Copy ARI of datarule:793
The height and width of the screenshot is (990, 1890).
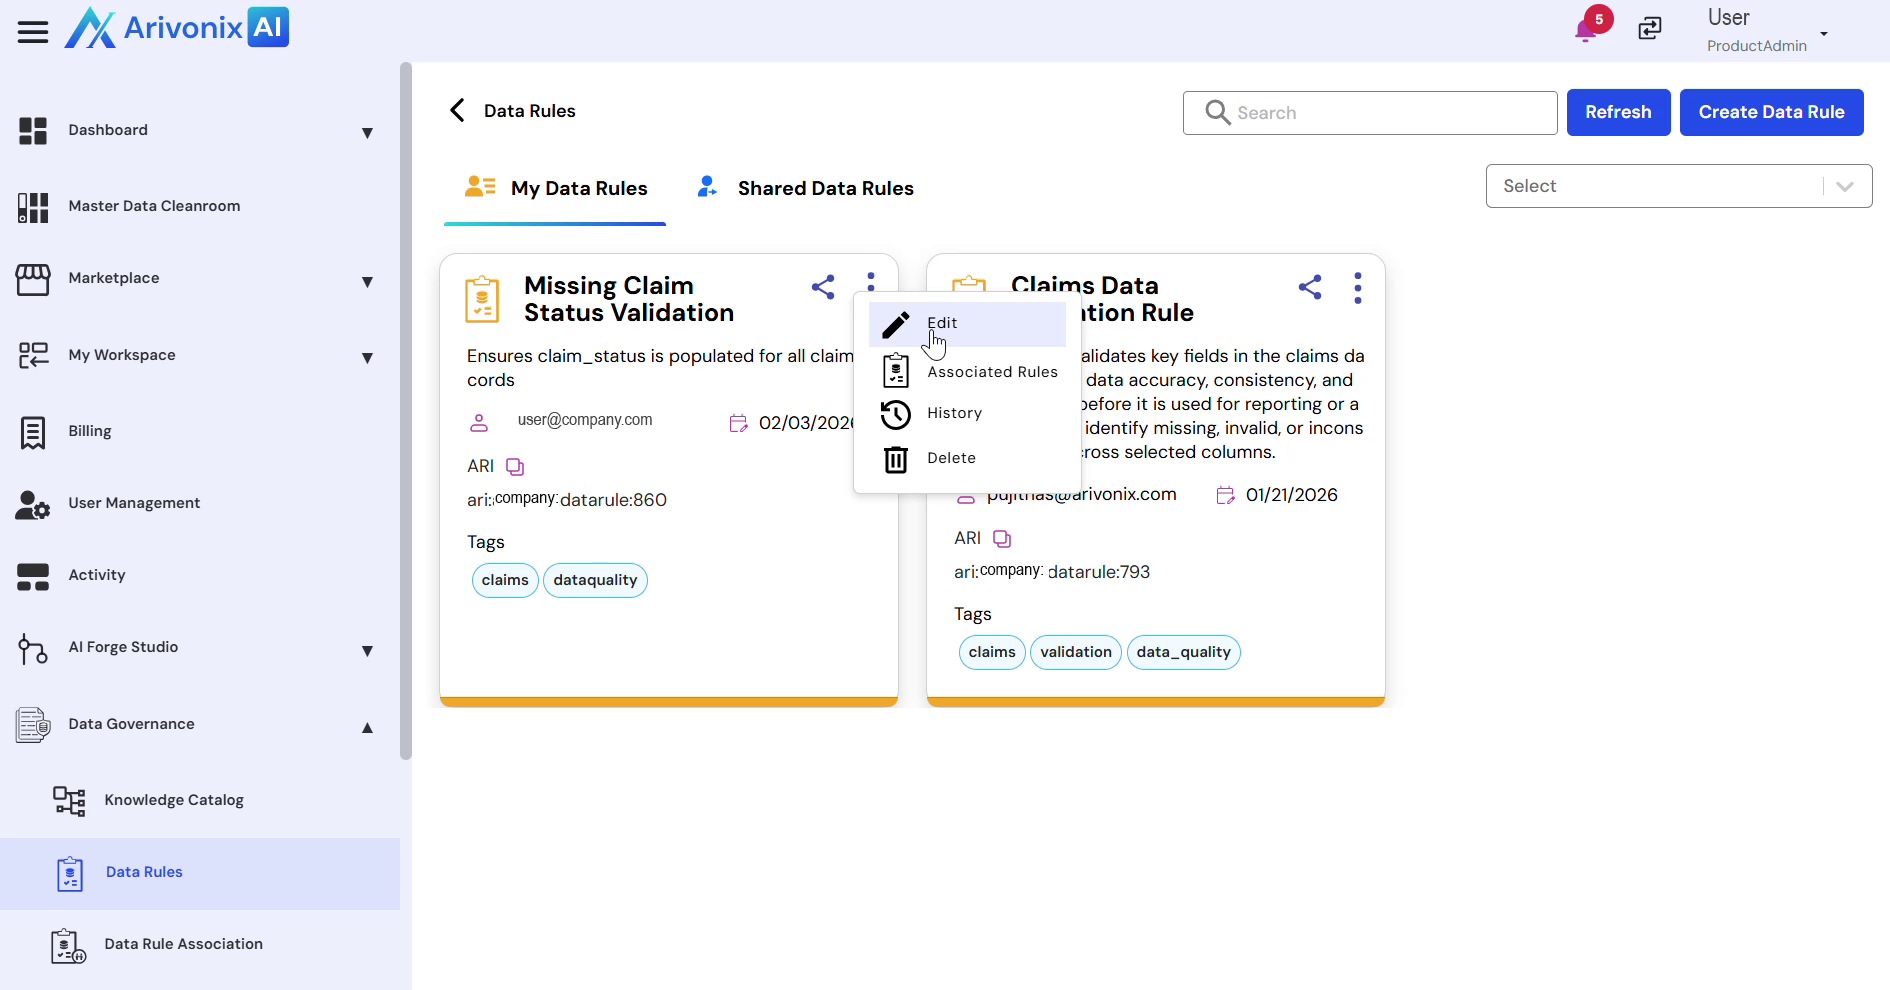tap(1002, 539)
